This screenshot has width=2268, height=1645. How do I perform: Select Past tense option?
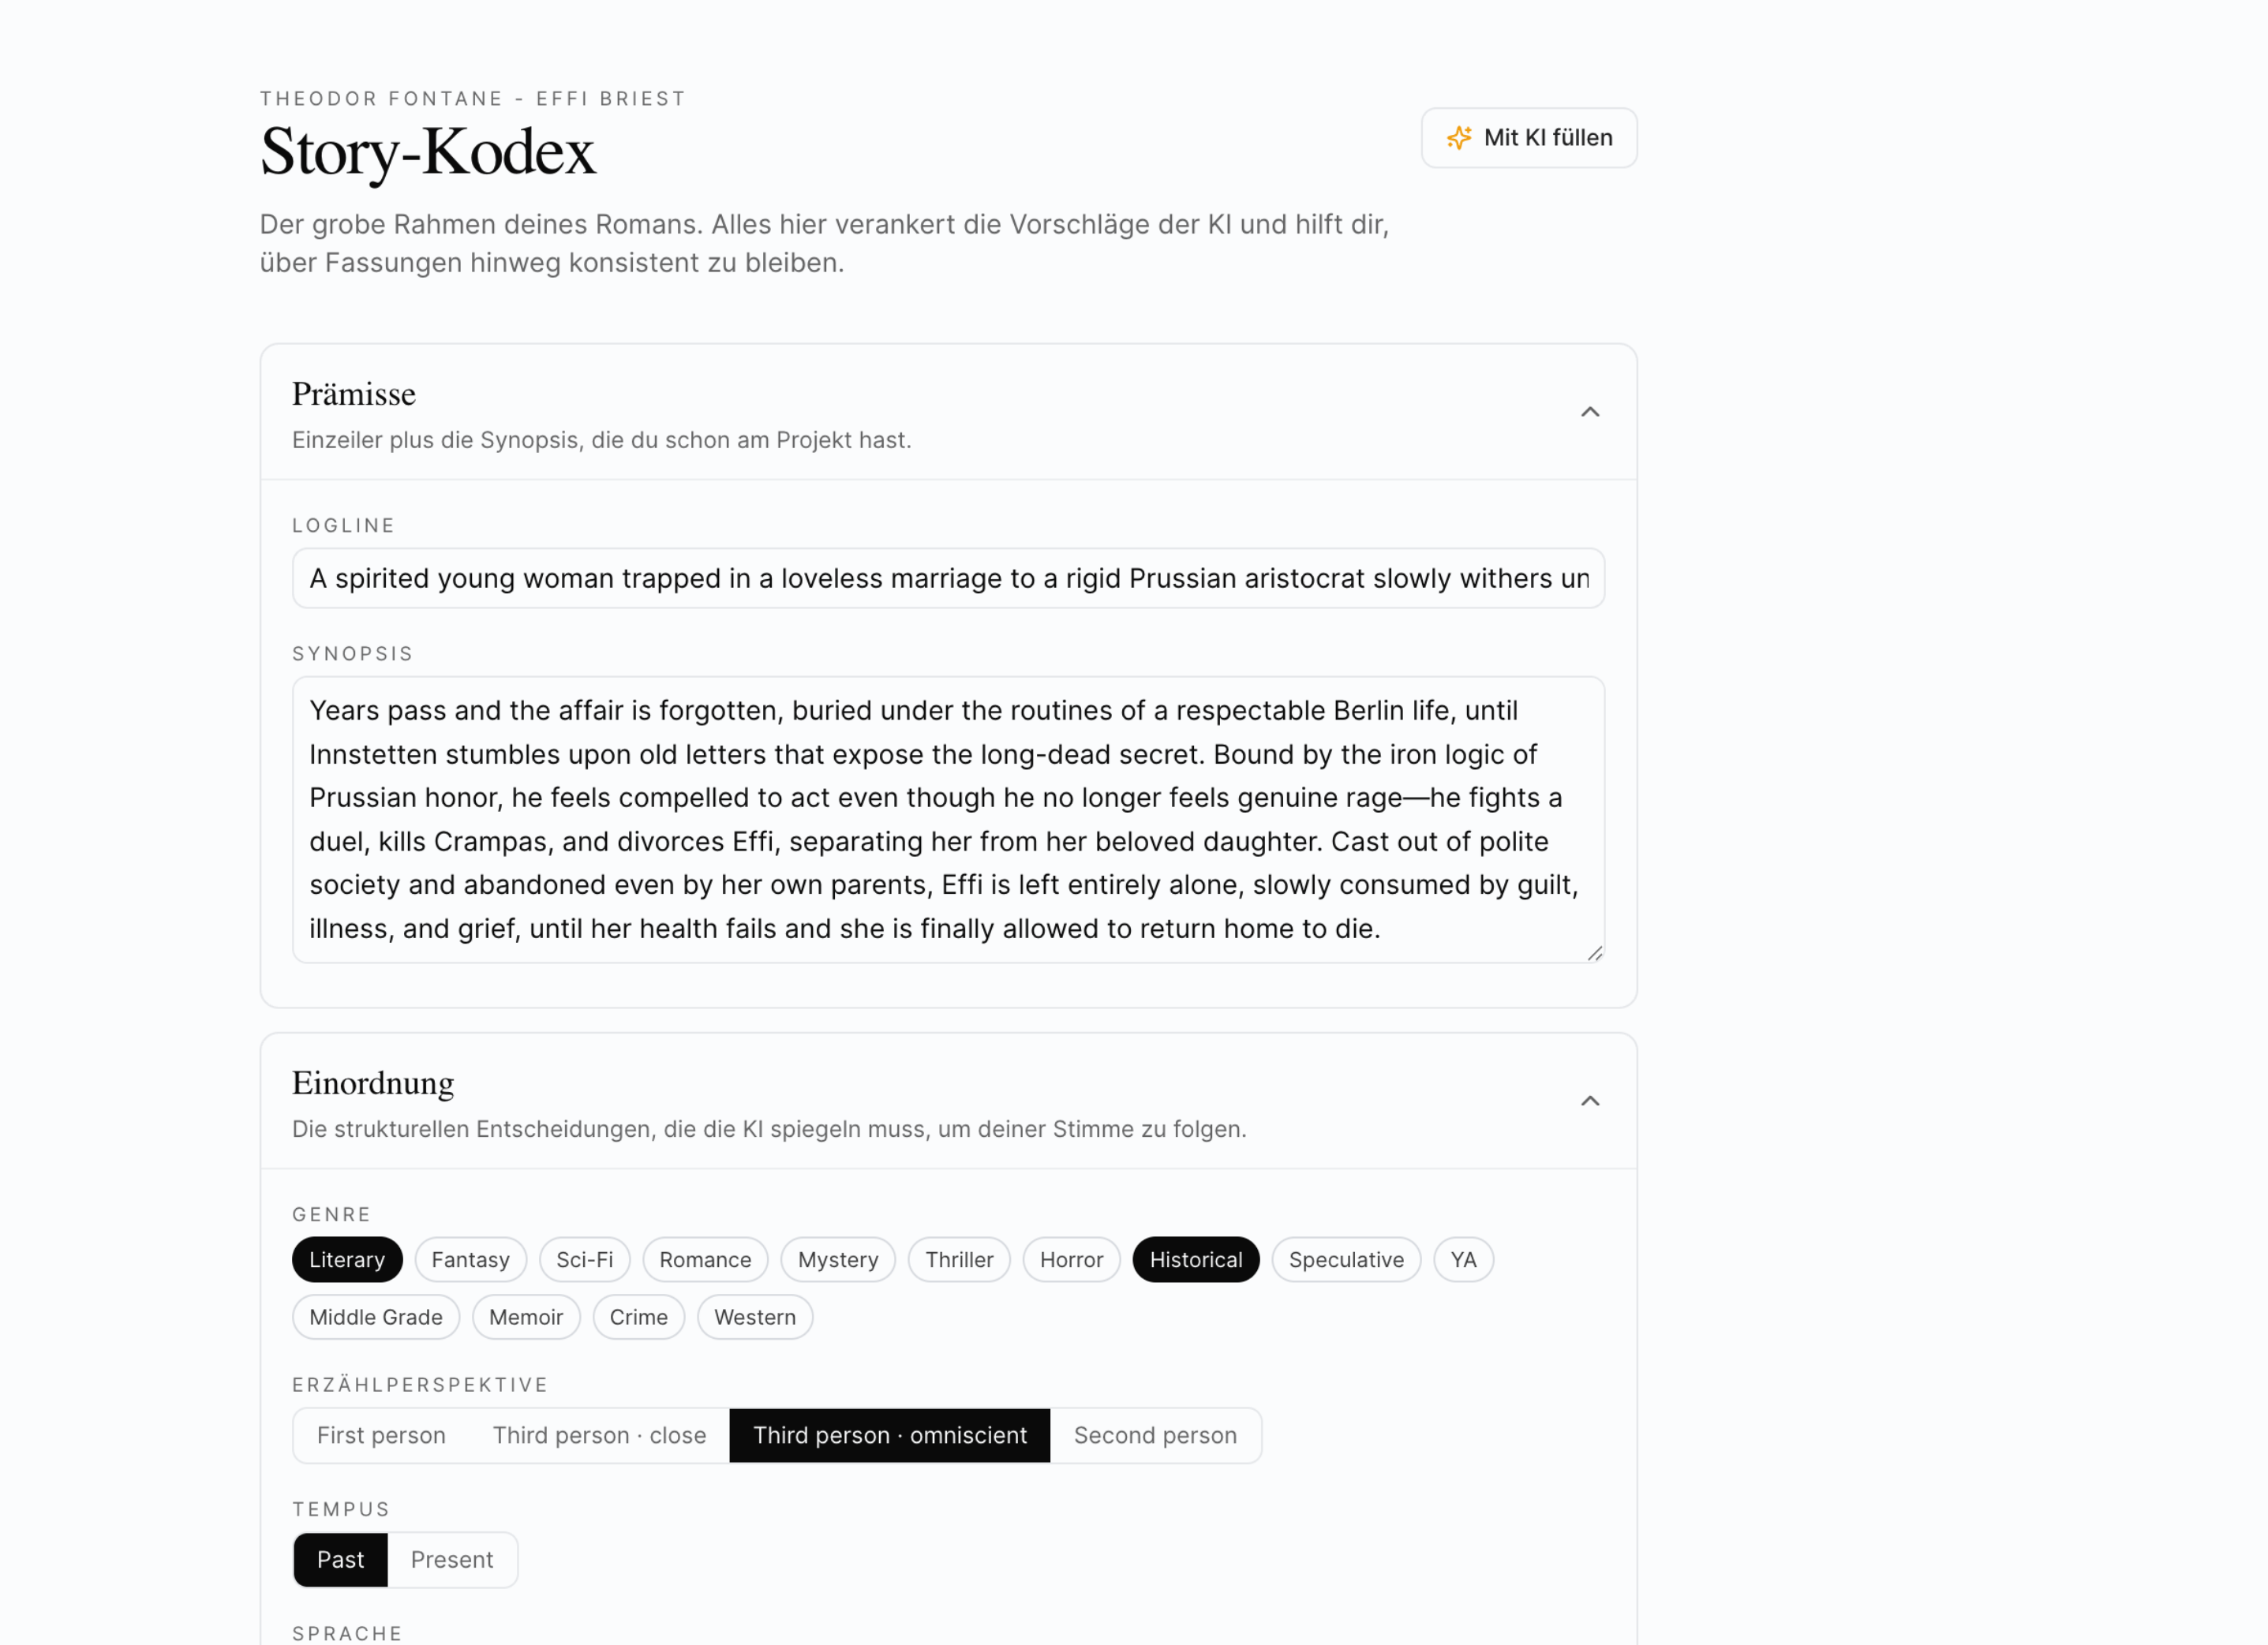click(x=340, y=1560)
